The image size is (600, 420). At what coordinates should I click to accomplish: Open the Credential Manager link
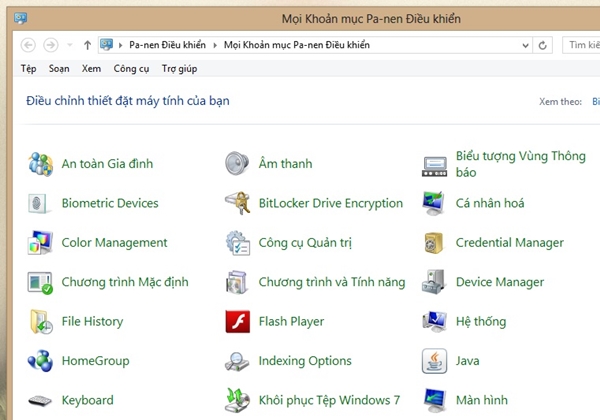[x=510, y=243]
